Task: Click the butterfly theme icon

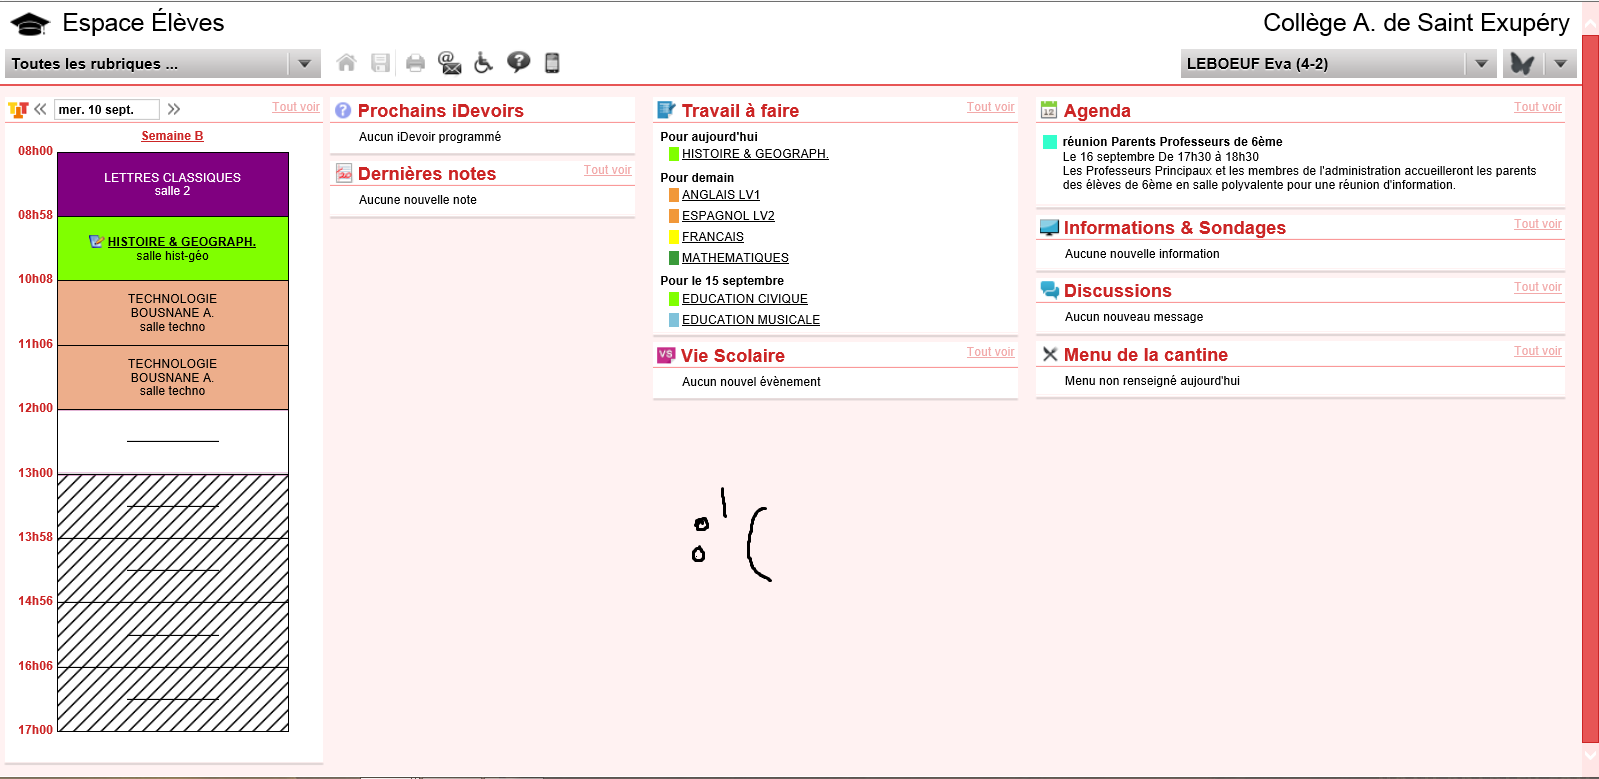Action: point(1522,63)
